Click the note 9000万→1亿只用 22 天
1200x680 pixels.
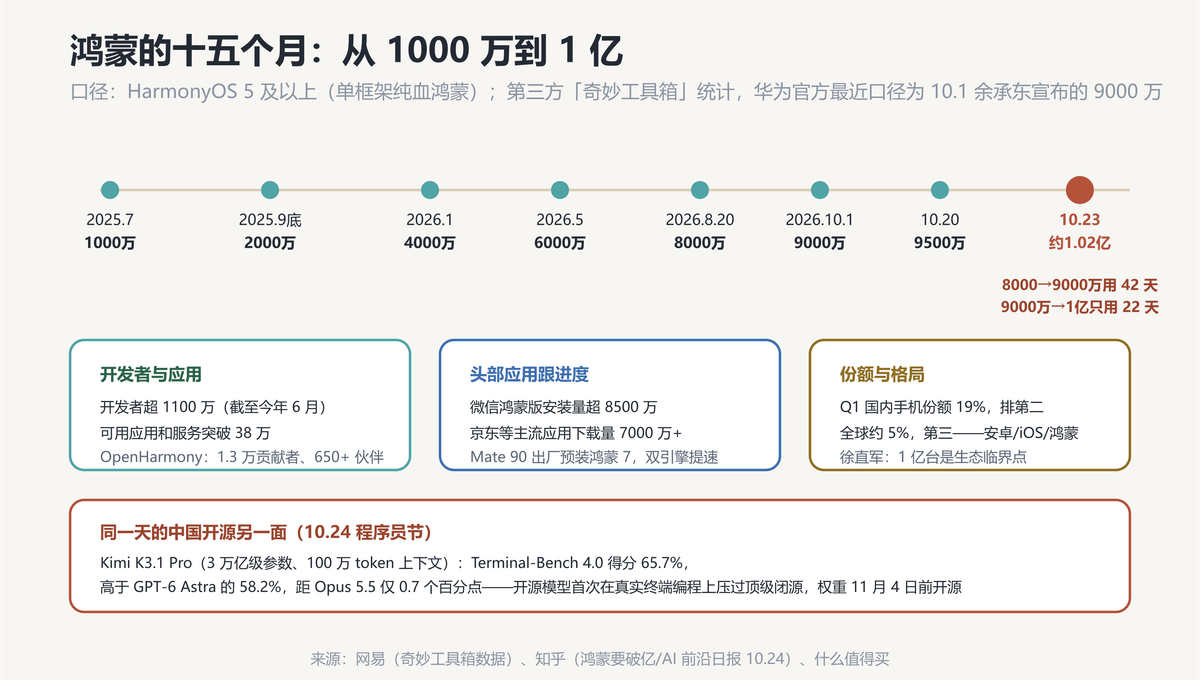tap(1079, 307)
